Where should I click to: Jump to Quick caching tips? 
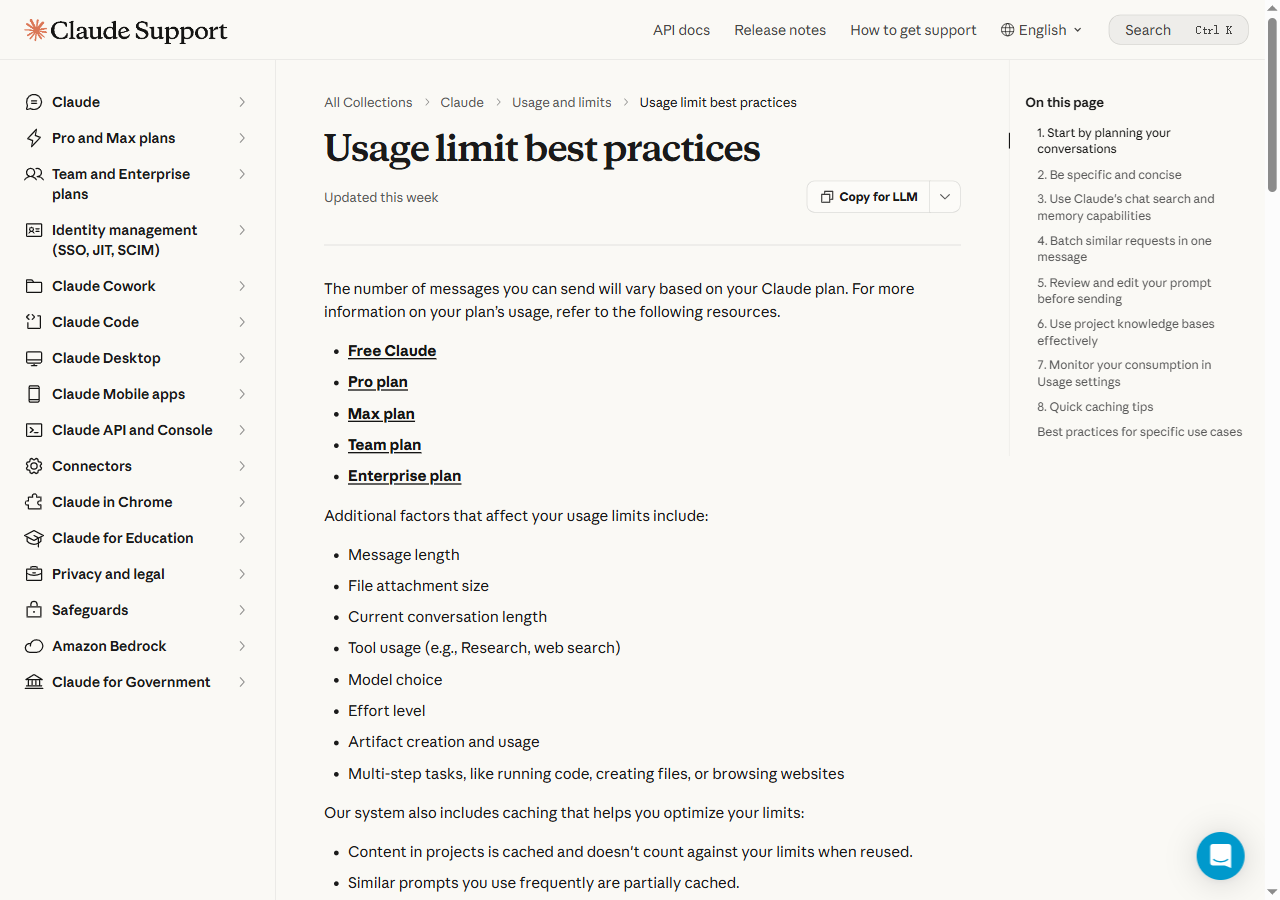tap(1095, 407)
